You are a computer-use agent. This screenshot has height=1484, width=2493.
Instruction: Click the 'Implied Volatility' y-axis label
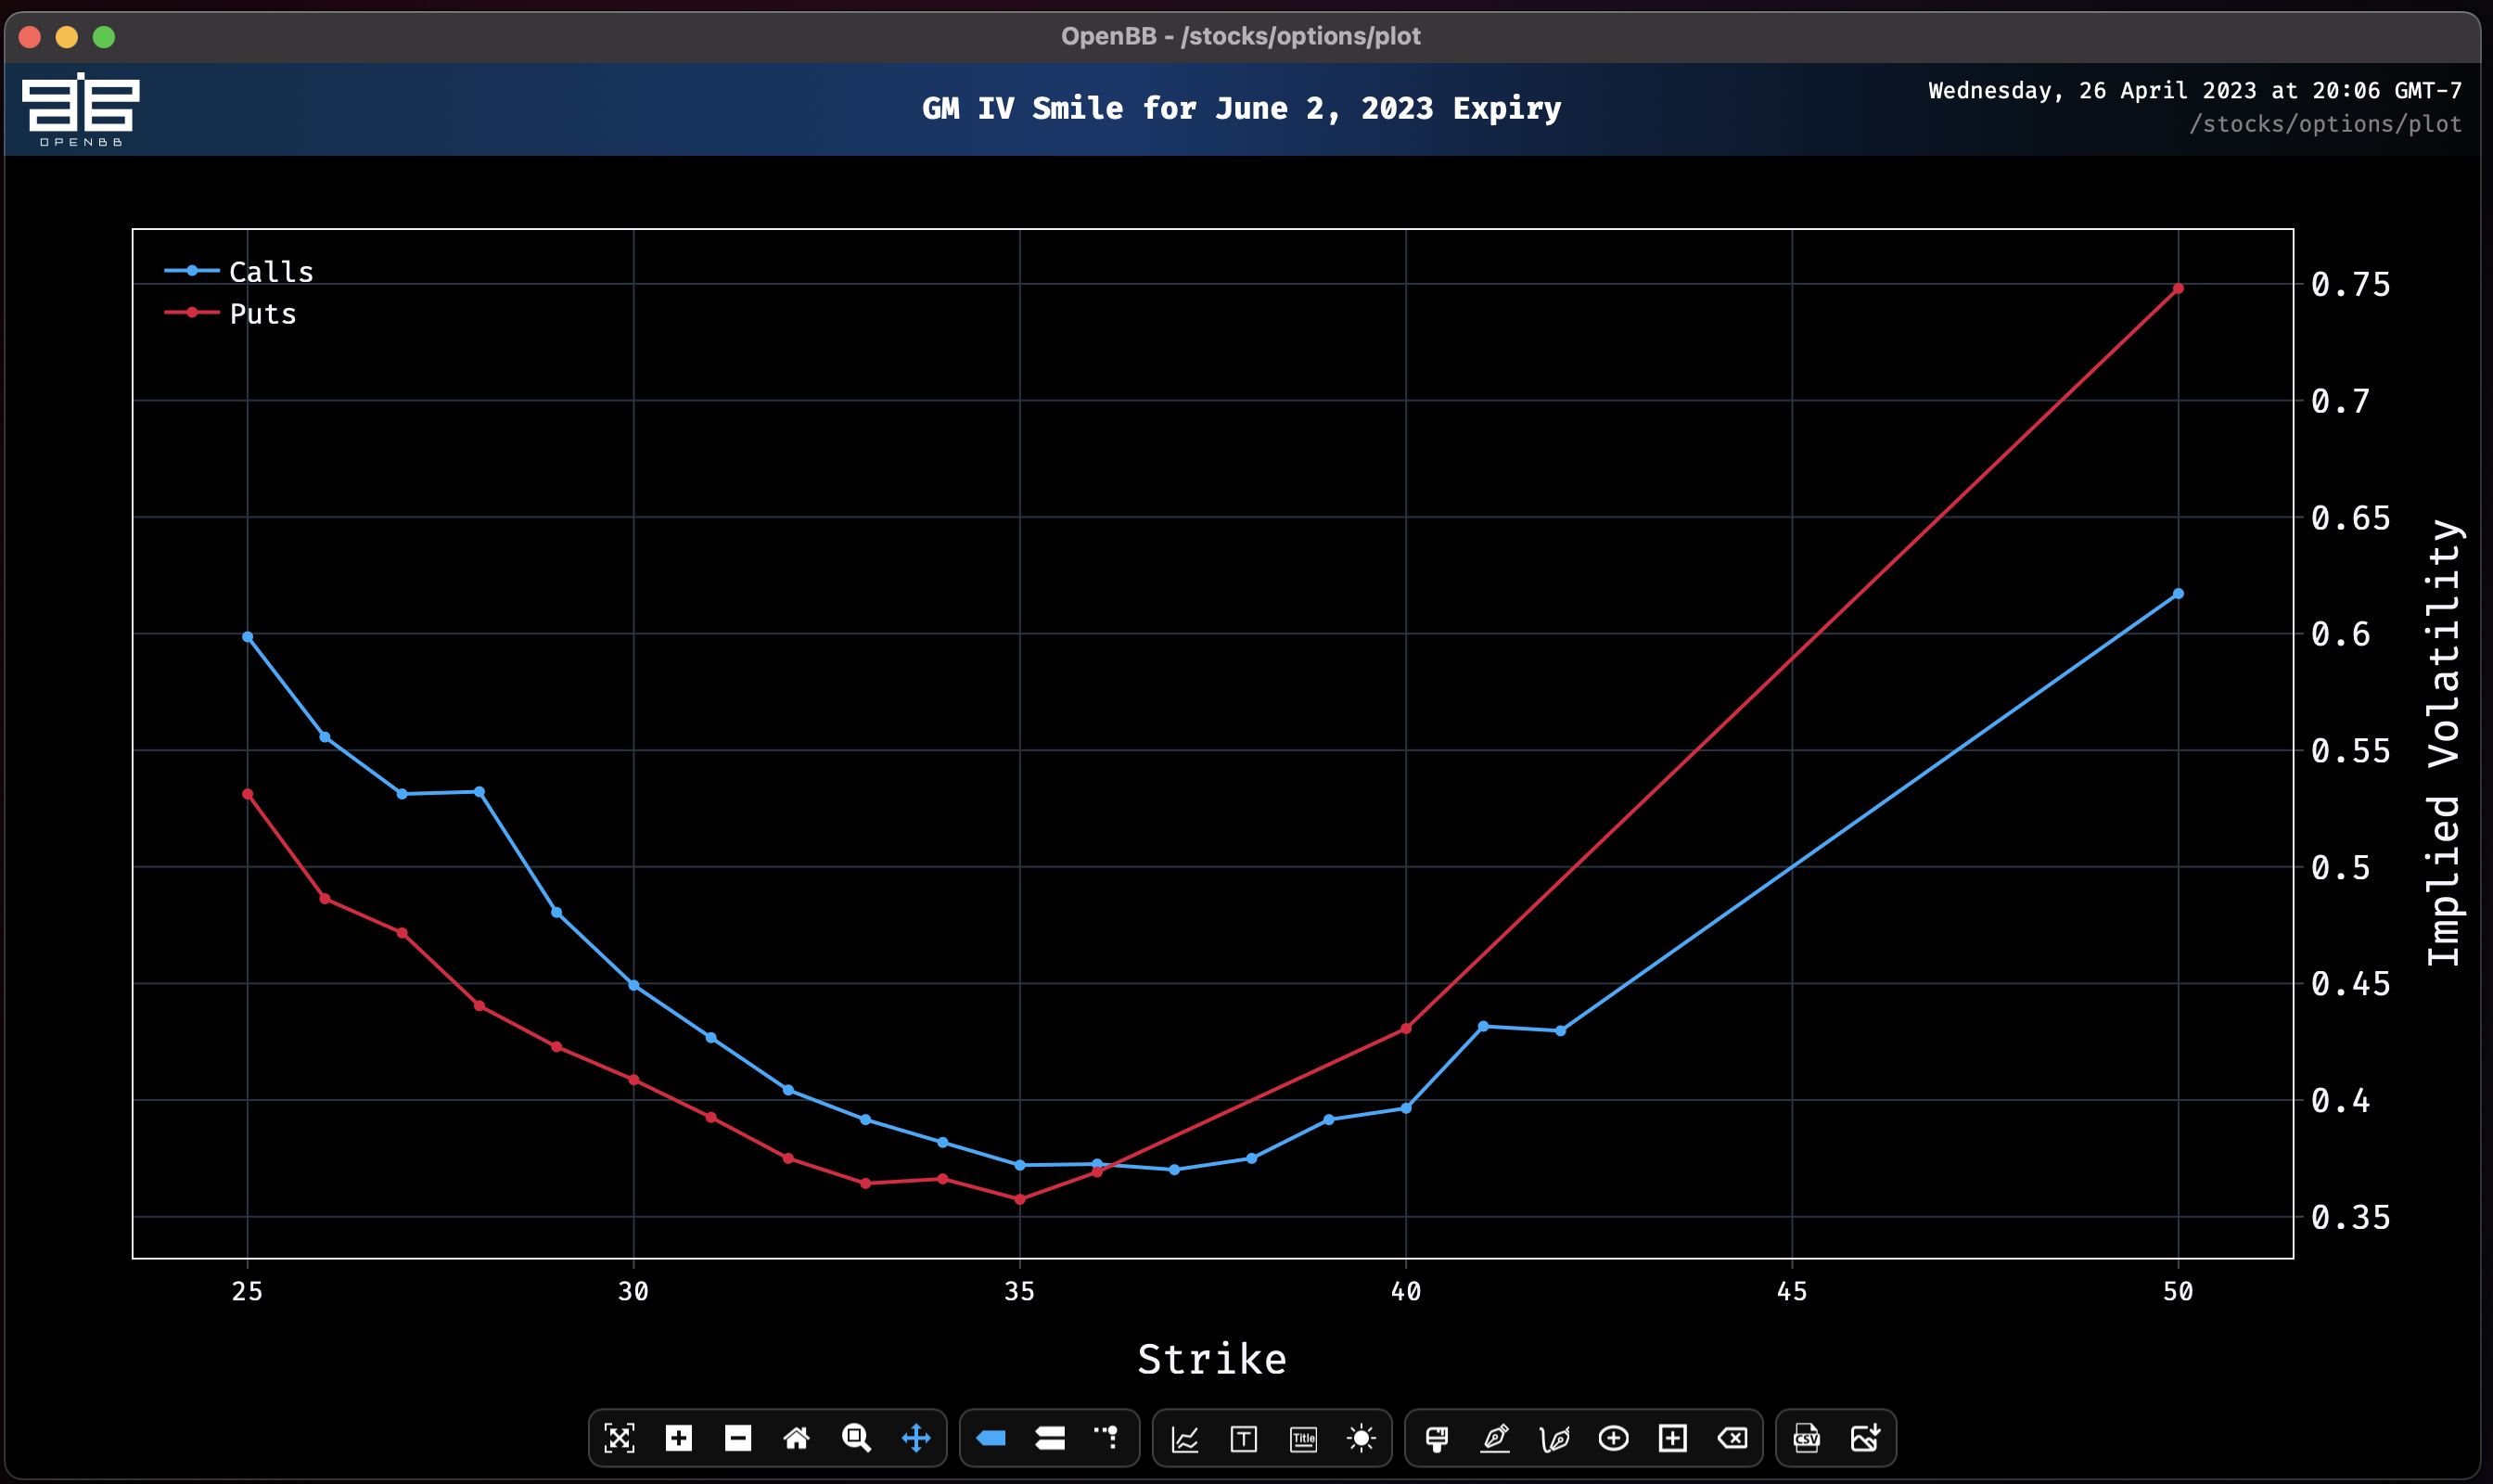point(2443,742)
